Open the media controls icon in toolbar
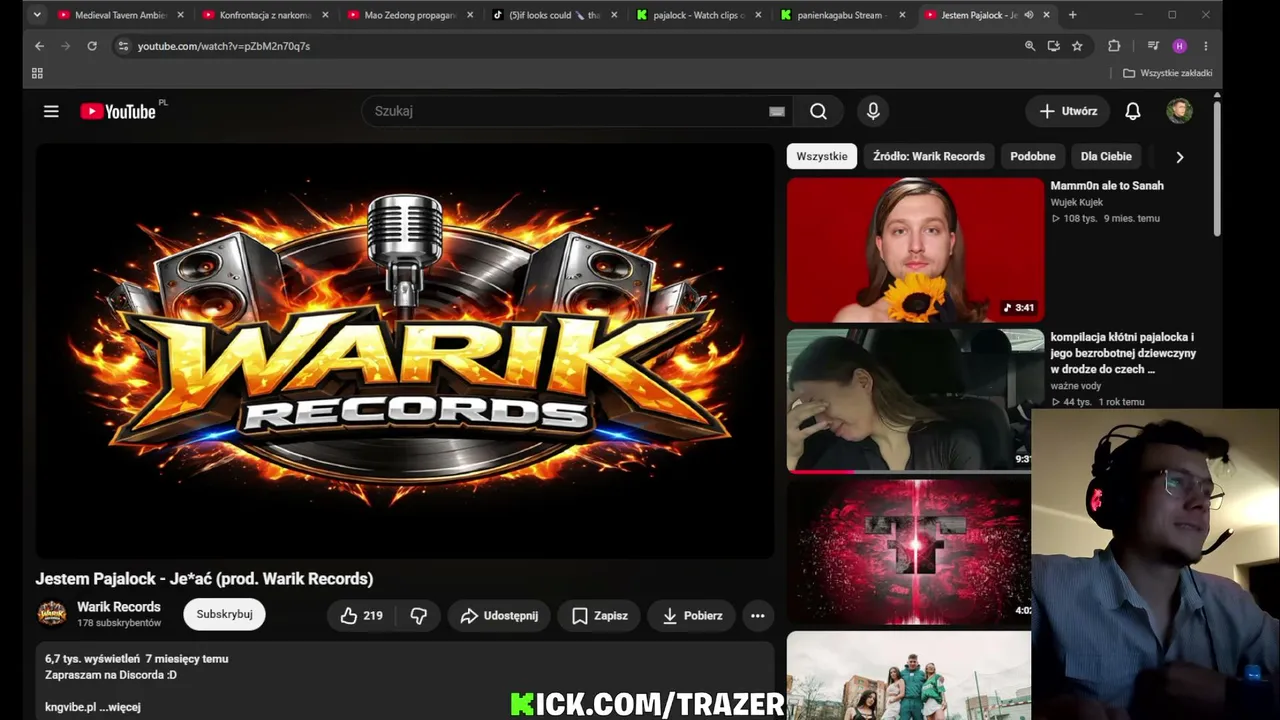 (x=1153, y=46)
